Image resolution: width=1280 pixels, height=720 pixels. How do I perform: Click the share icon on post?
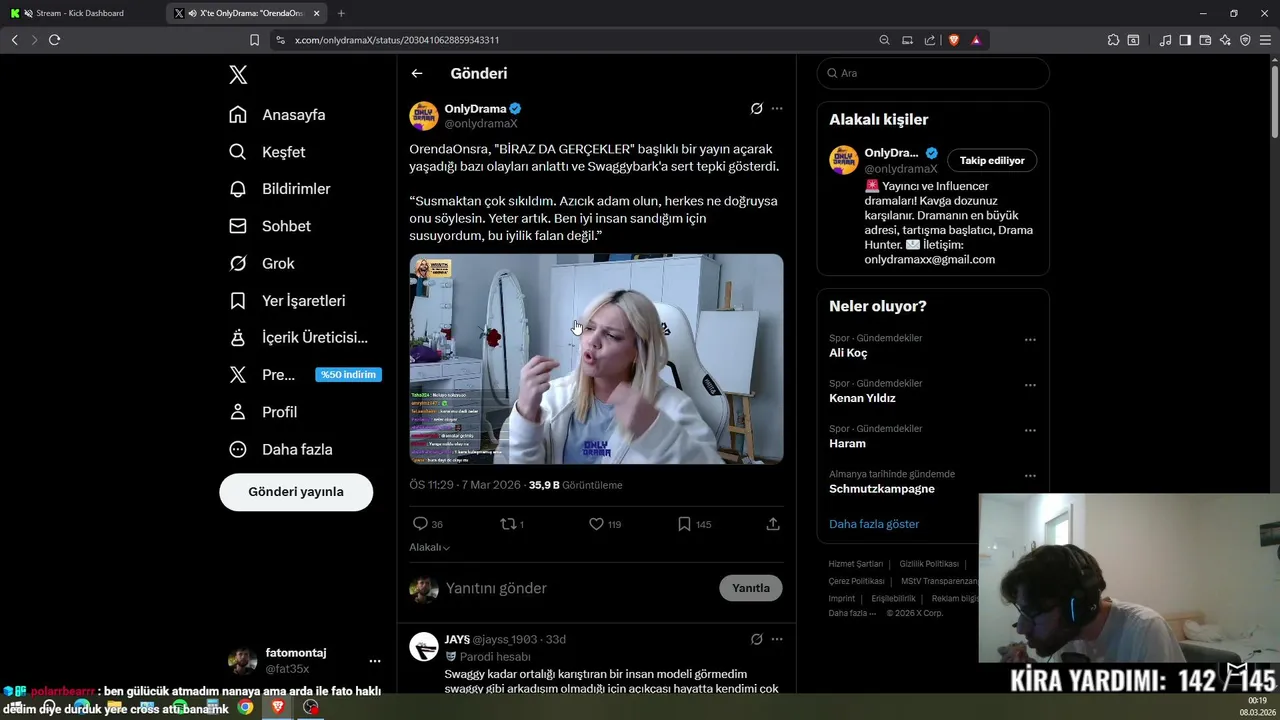[773, 524]
